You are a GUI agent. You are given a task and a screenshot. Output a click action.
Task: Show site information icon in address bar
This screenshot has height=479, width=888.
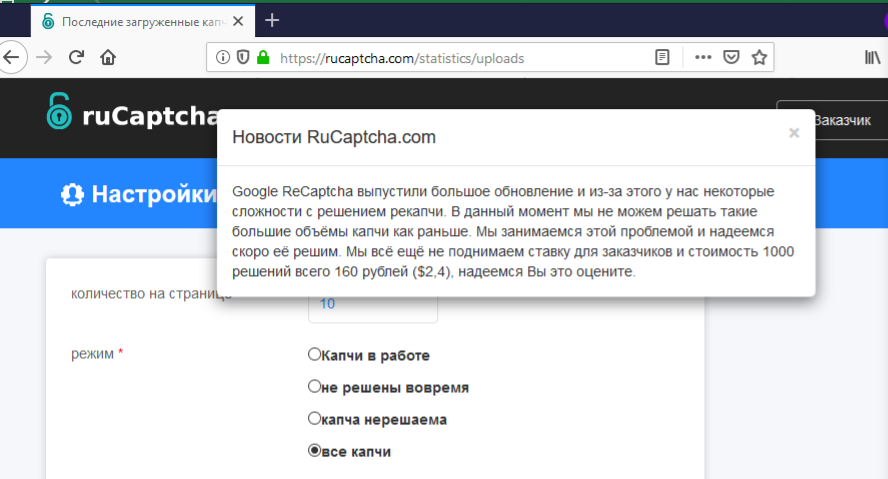pyautogui.click(x=223, y=57)
